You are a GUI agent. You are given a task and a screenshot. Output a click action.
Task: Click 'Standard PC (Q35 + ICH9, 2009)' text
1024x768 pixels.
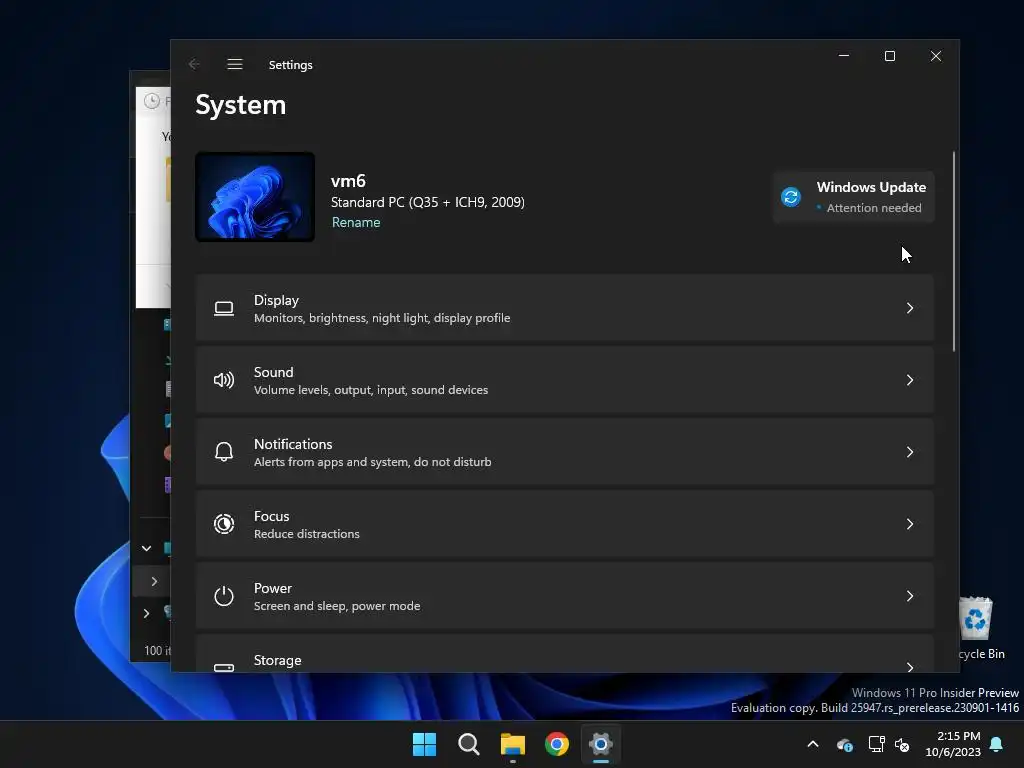point(428,202)
